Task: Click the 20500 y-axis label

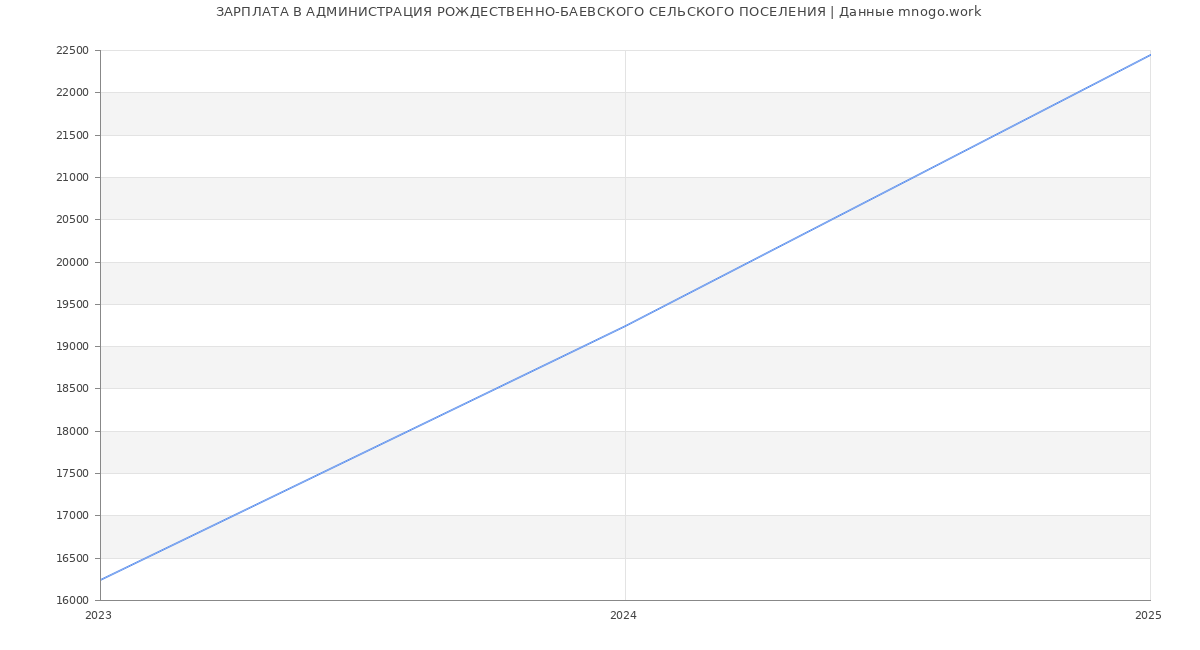Action: point(72,220)
